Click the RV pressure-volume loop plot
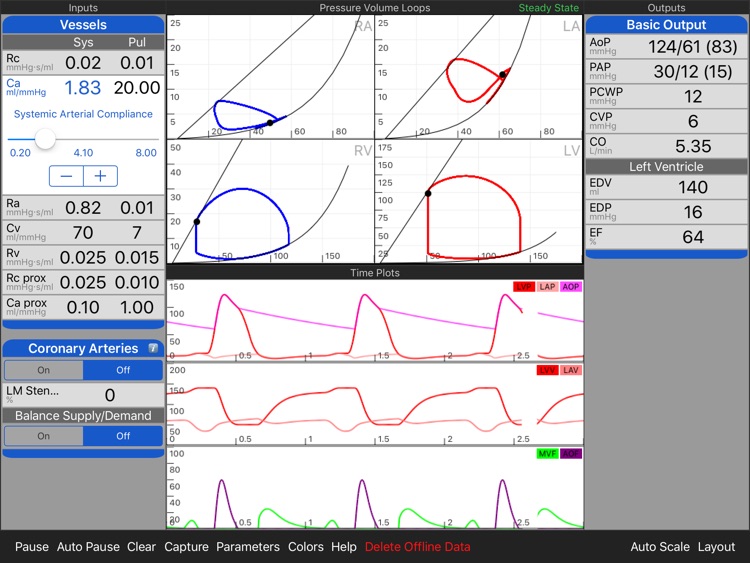750x563 pixels. point(270,201)
